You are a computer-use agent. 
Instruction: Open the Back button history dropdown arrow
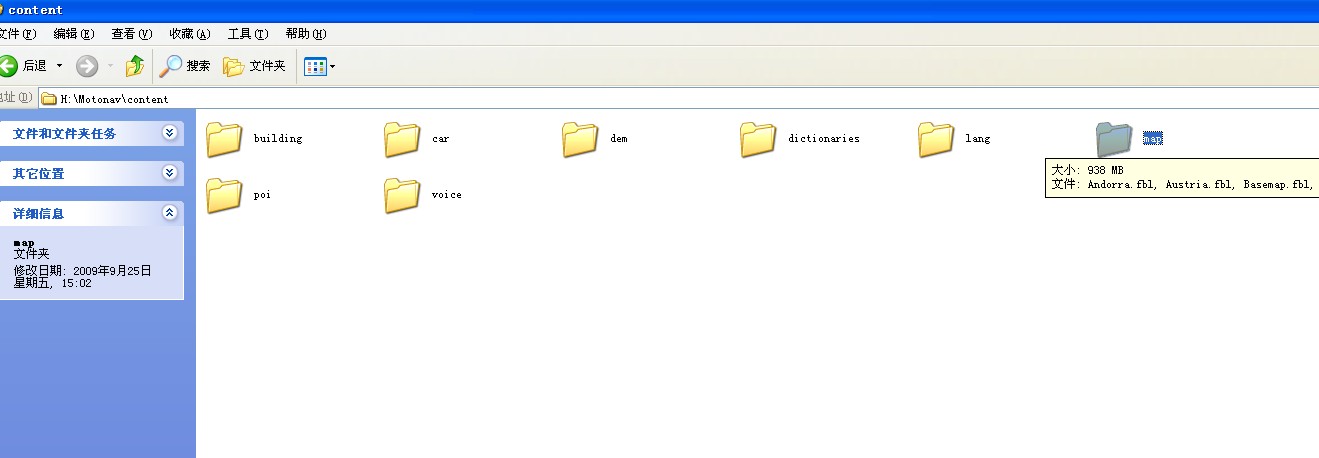coord(59,66)
